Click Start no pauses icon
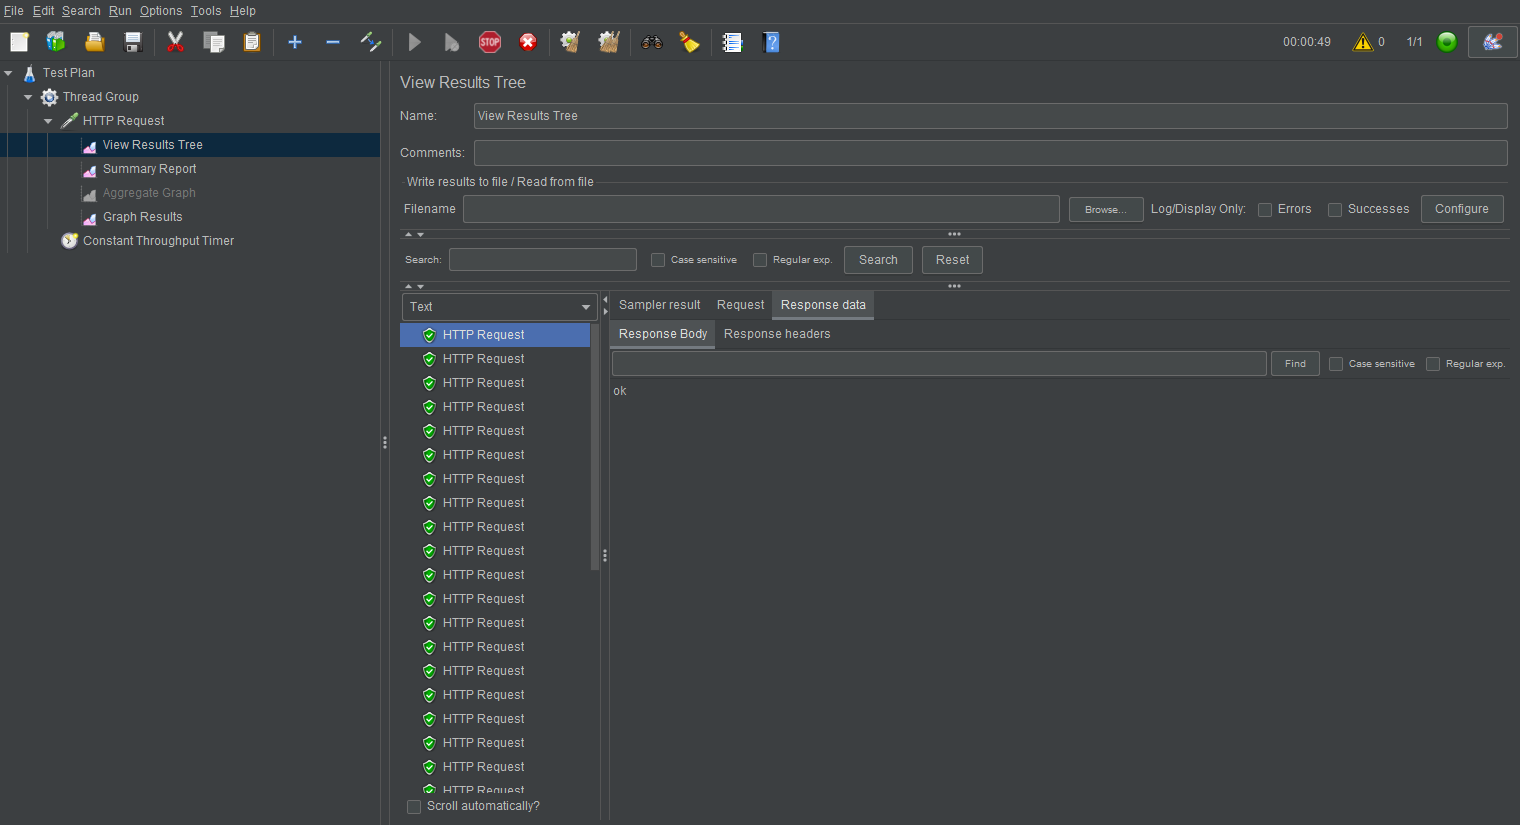 [x=452, y=42]
